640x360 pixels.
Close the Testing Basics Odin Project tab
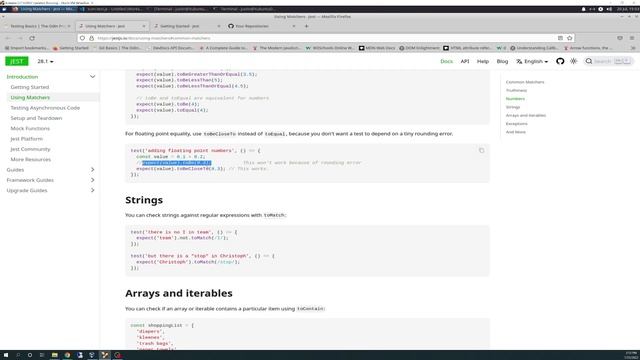tap(69, 26)
